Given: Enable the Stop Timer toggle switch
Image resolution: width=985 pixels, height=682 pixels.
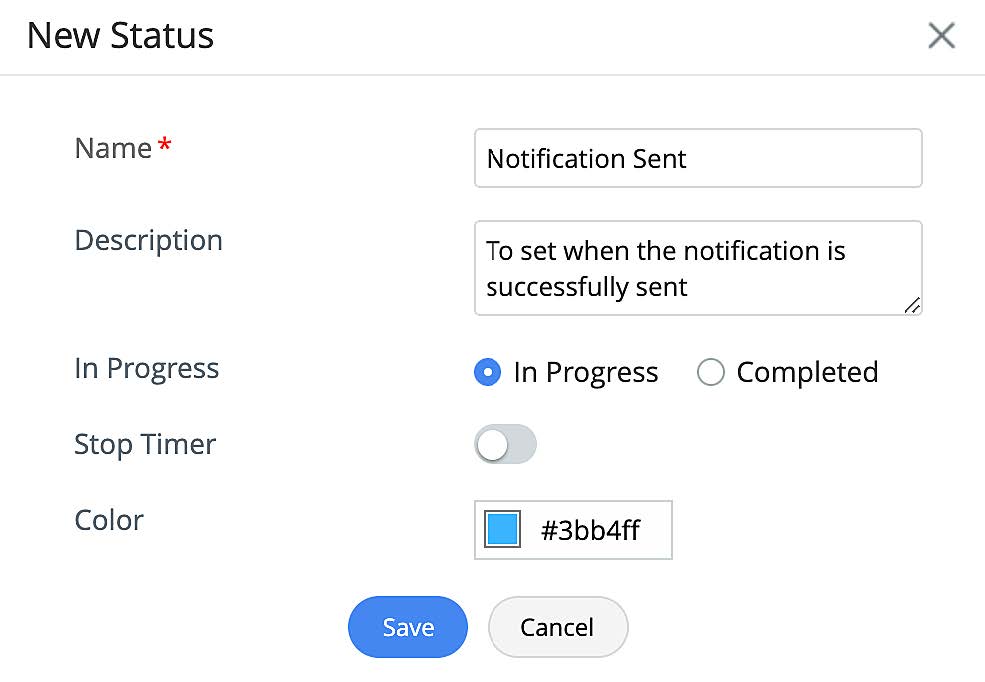Looking at the screenshot, I should 505,445.
